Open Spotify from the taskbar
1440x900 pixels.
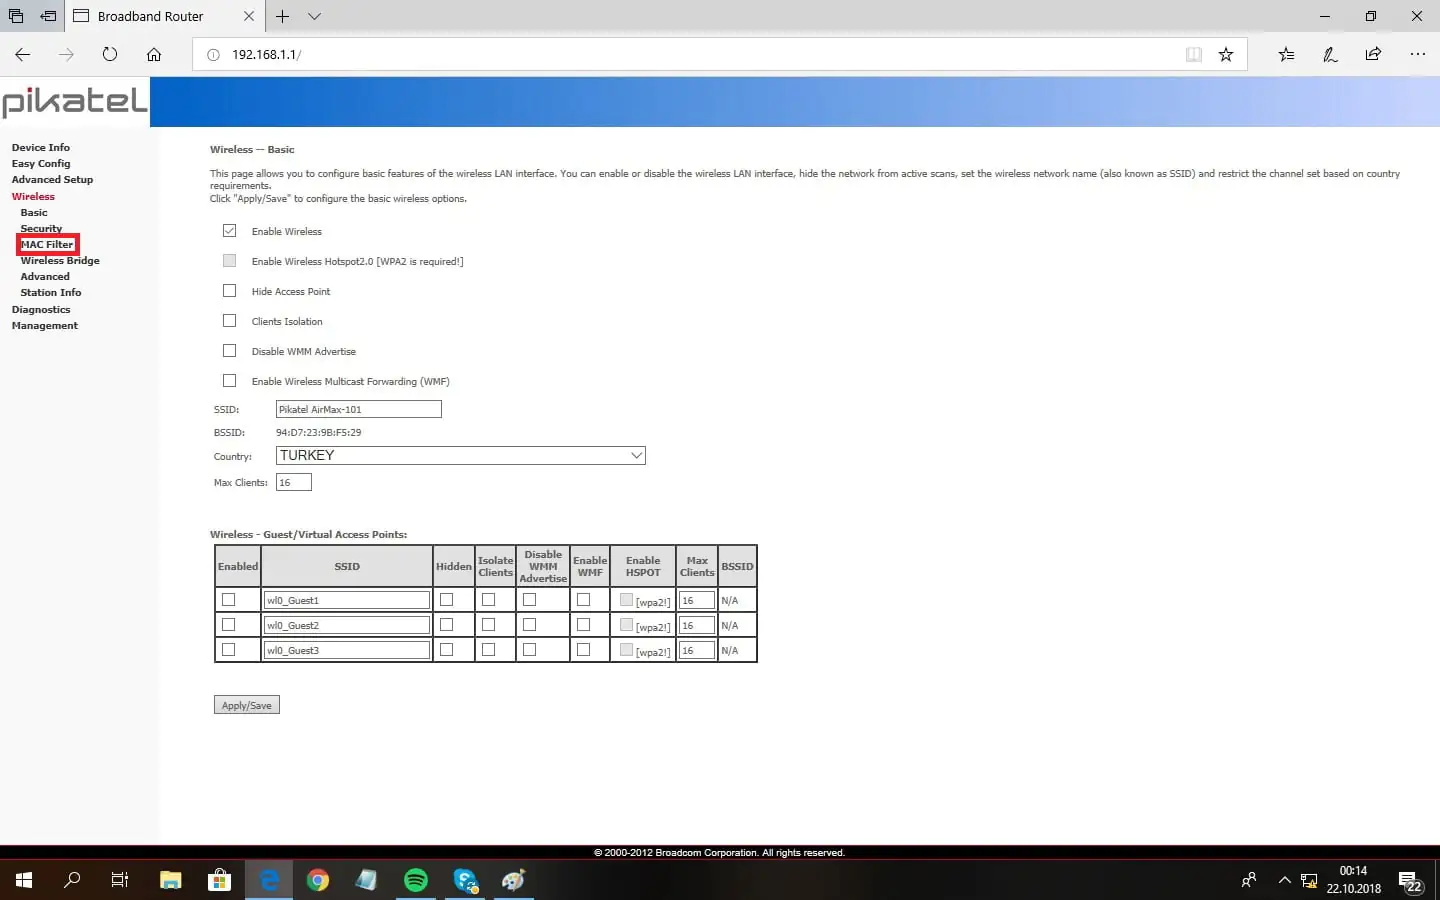click(416, 880)
